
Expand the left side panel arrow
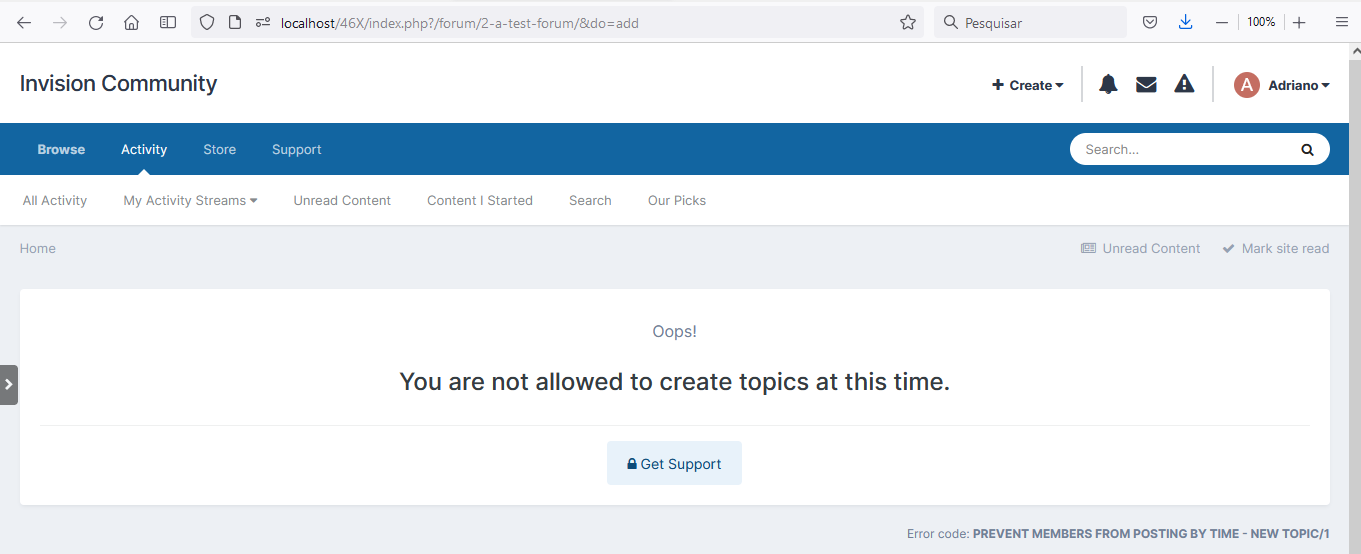click(x=9, y=385)
